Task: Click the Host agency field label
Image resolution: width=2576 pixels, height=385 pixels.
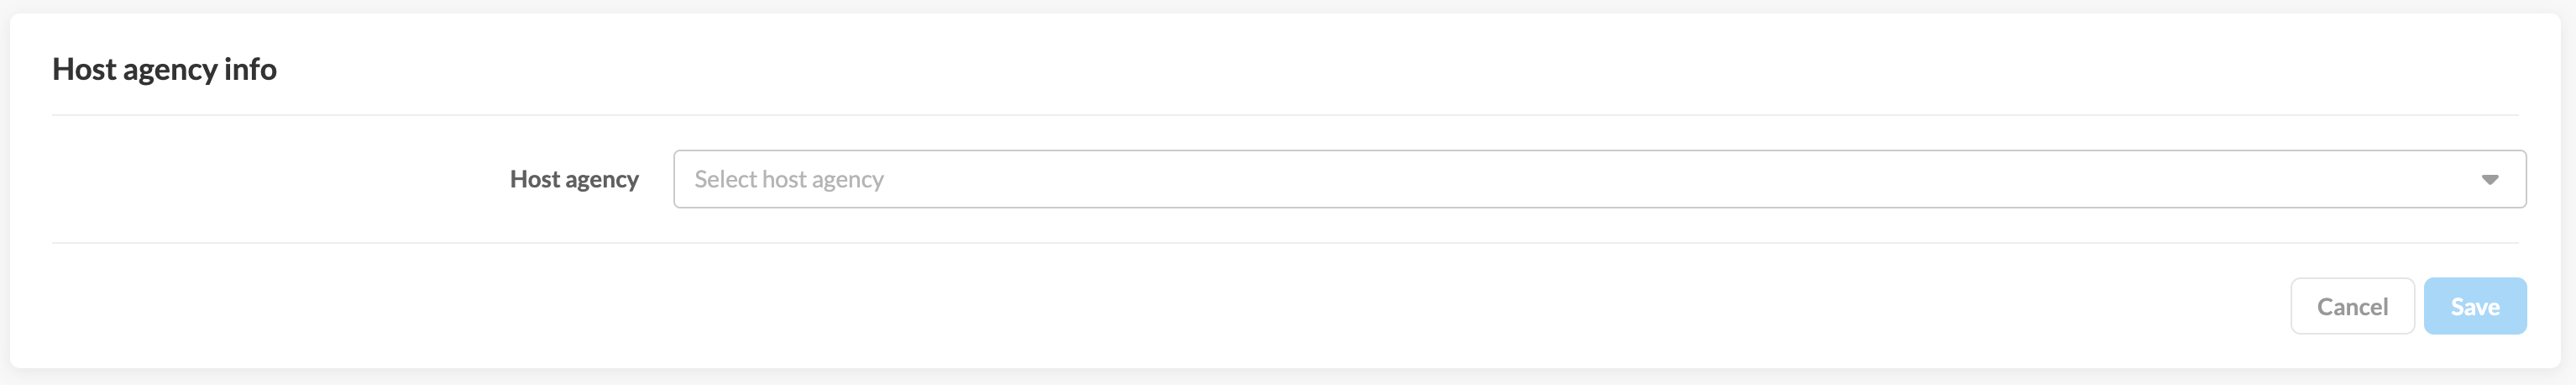Action: click(574, 180)
